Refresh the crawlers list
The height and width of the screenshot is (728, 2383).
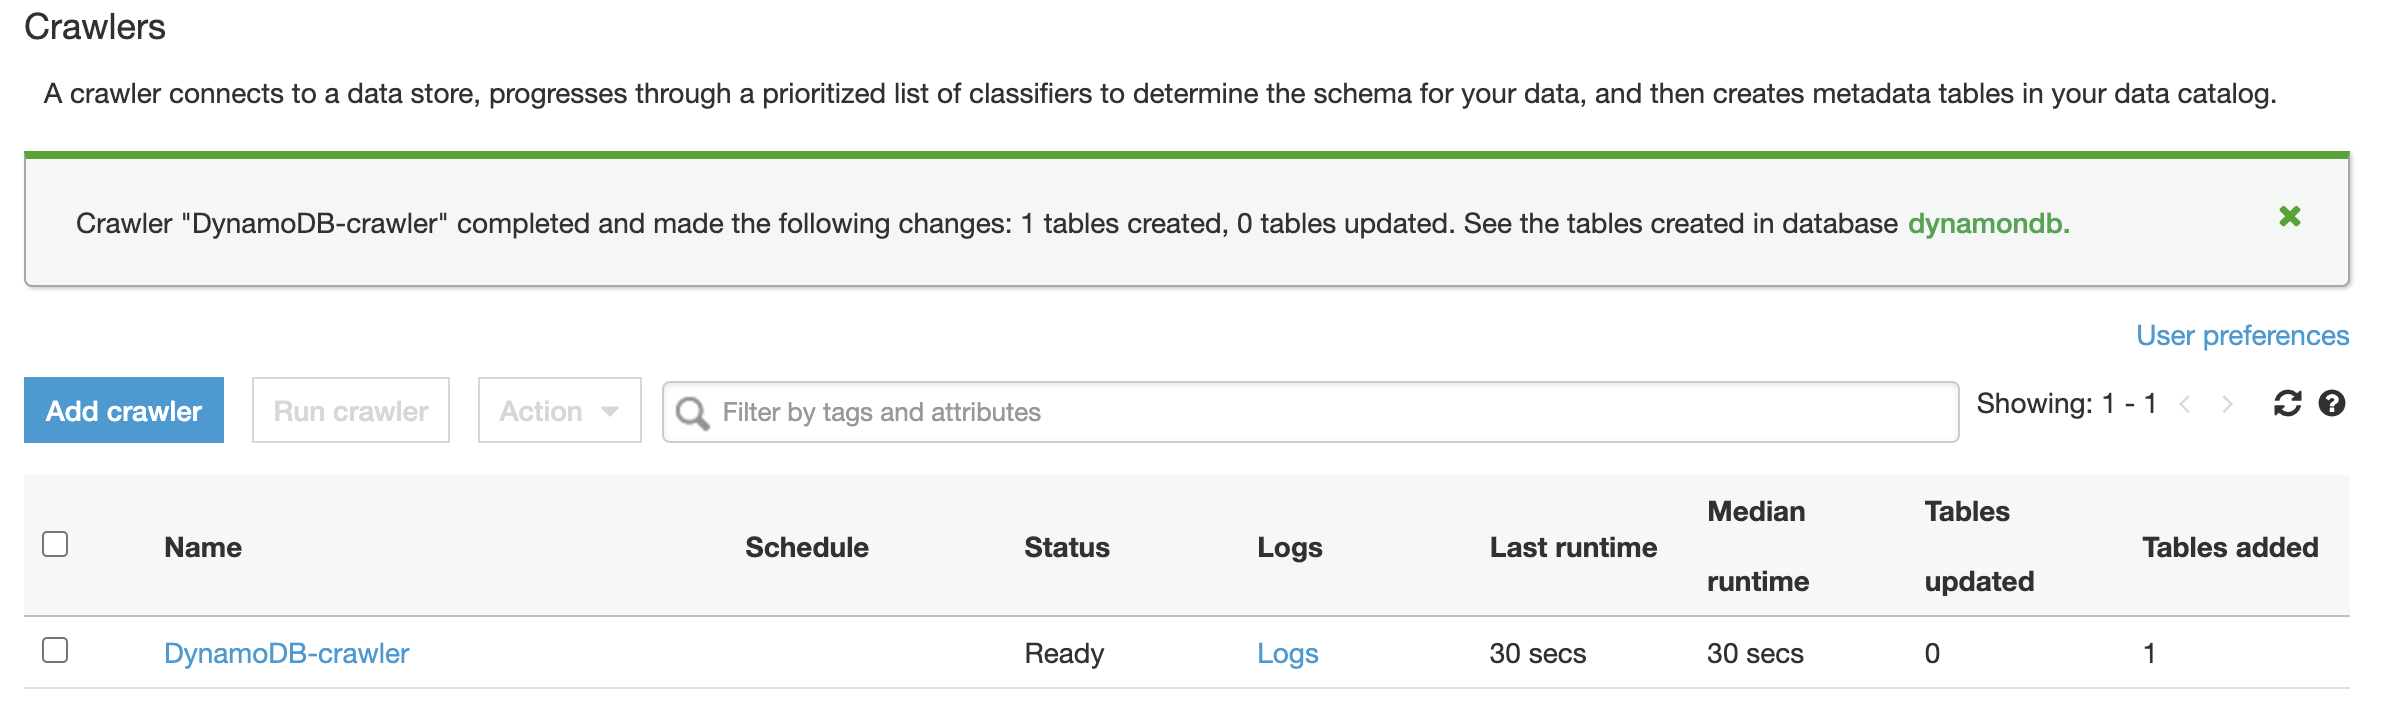click(x=2287, y=403)
